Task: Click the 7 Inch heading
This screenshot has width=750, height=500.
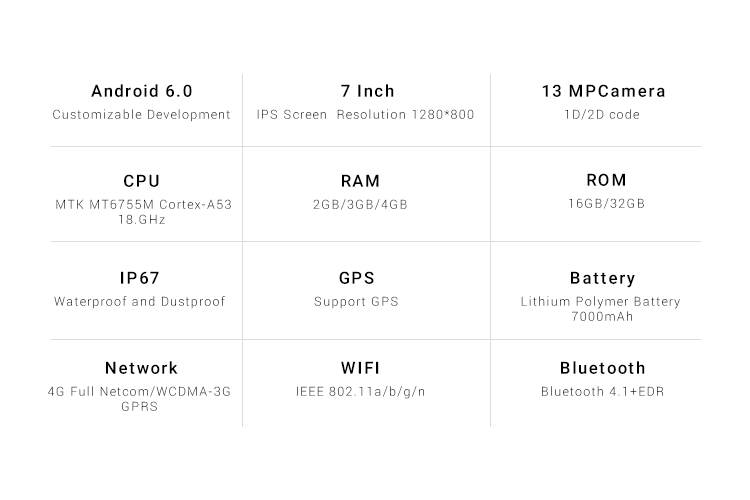Action: tap(367, 91)
